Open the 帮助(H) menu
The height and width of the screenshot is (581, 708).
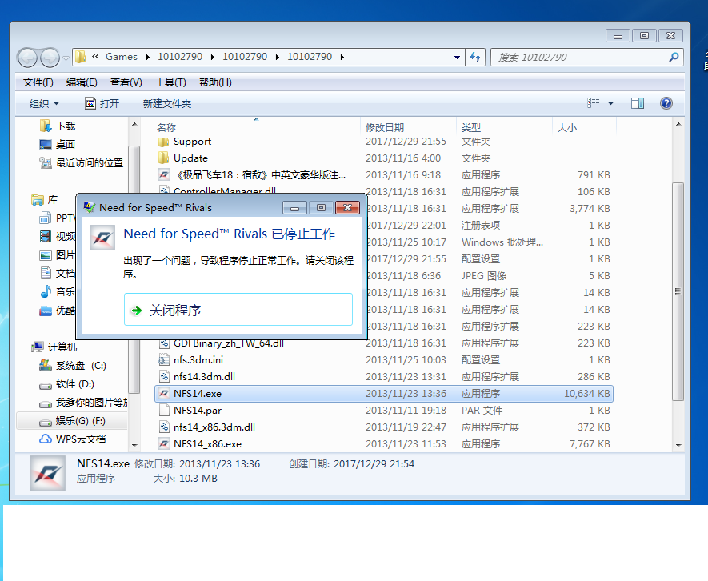215,82
